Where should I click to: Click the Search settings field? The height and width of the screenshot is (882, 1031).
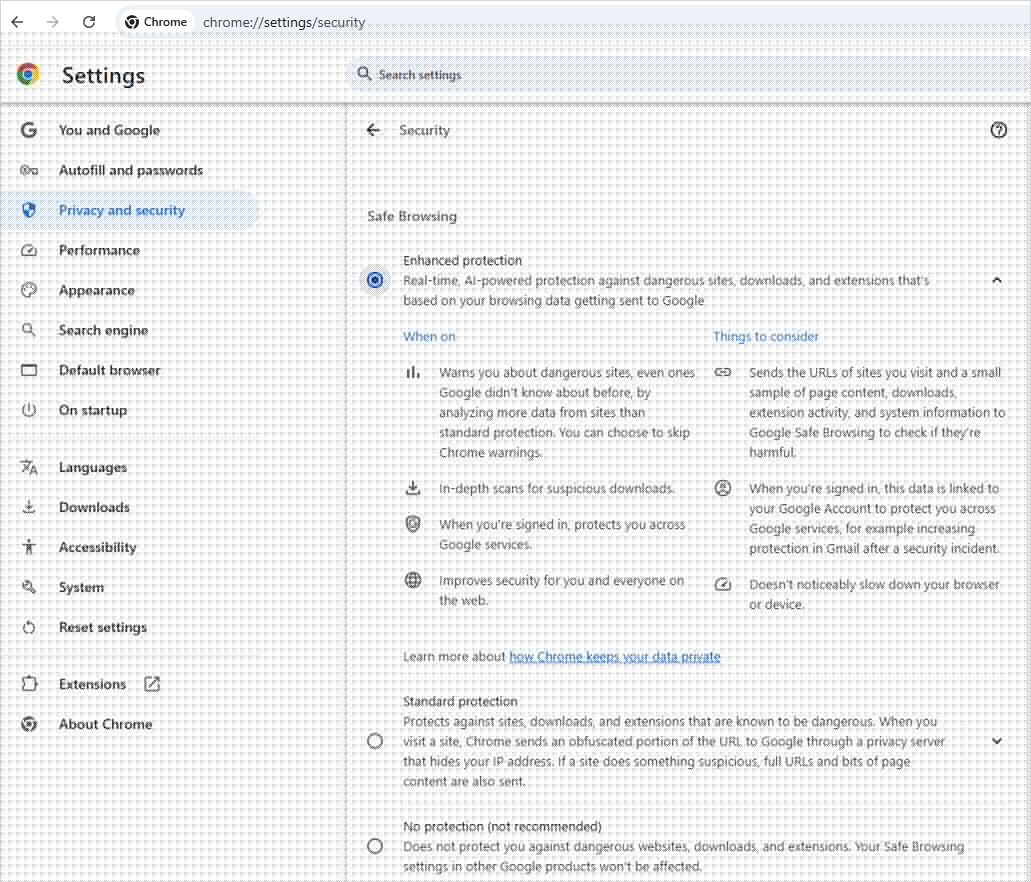point(688,74)
